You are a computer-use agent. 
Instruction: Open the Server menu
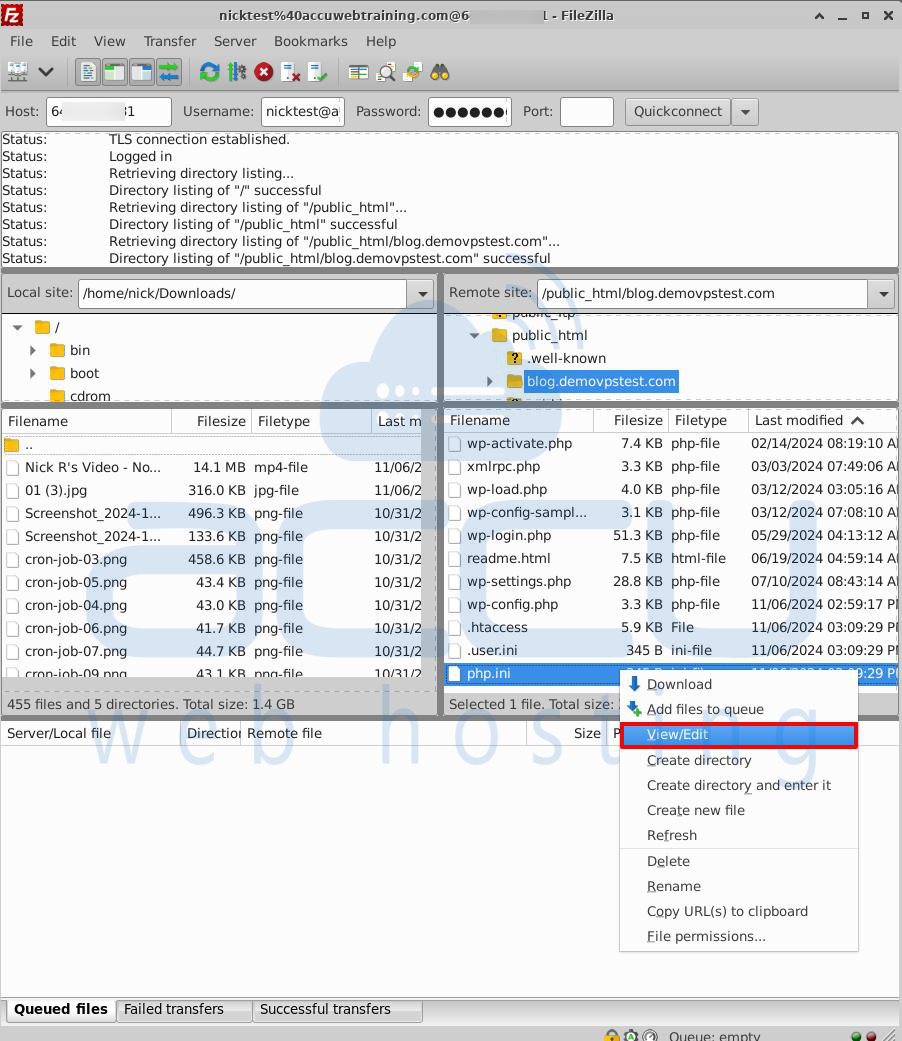[x=235, y=41]
